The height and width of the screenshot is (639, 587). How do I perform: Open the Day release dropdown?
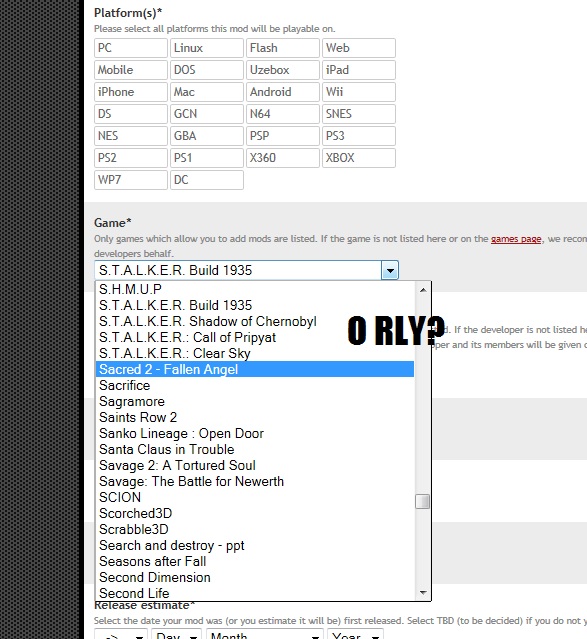pyautogui.click(x=177, y=635)
